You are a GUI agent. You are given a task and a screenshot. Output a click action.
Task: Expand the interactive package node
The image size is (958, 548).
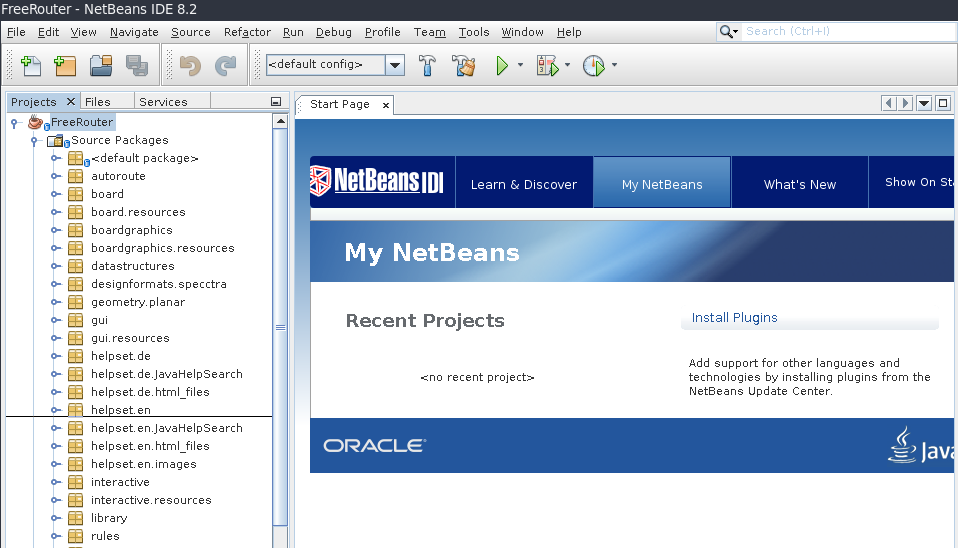[56, 483]
